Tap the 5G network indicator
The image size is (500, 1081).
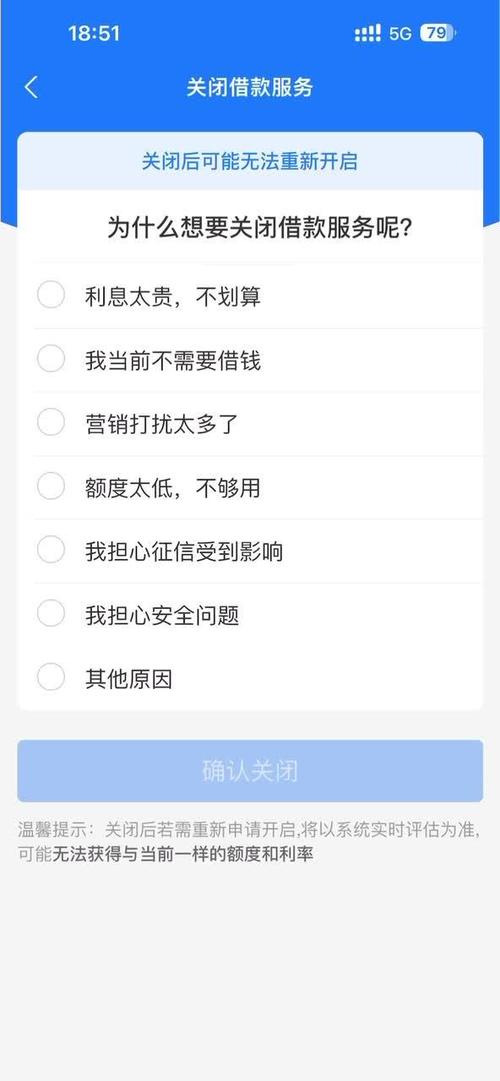pyautogui.click(x=401, y=34)
